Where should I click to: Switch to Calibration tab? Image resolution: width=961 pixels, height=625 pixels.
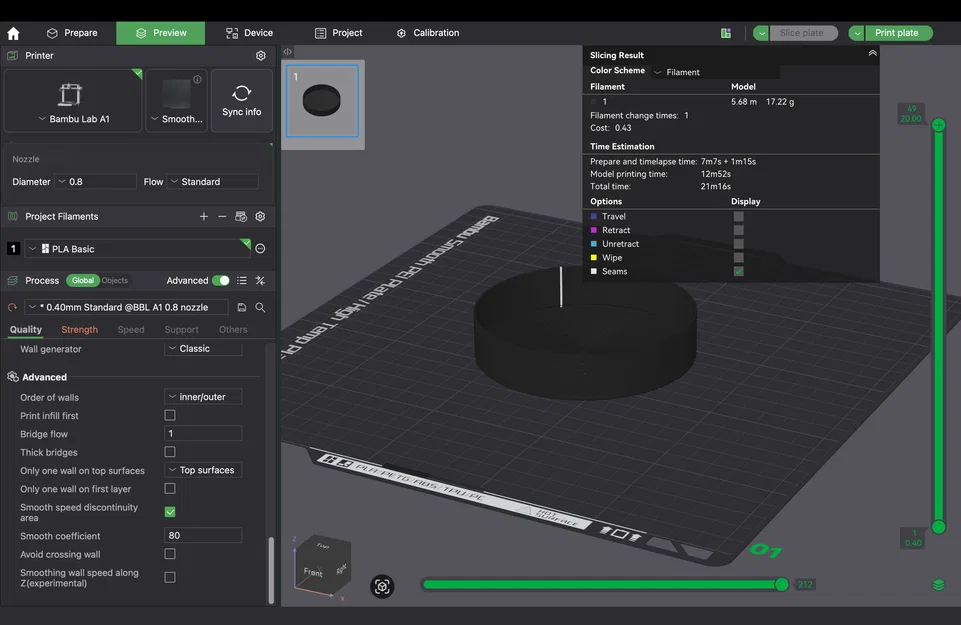[428, 33]
